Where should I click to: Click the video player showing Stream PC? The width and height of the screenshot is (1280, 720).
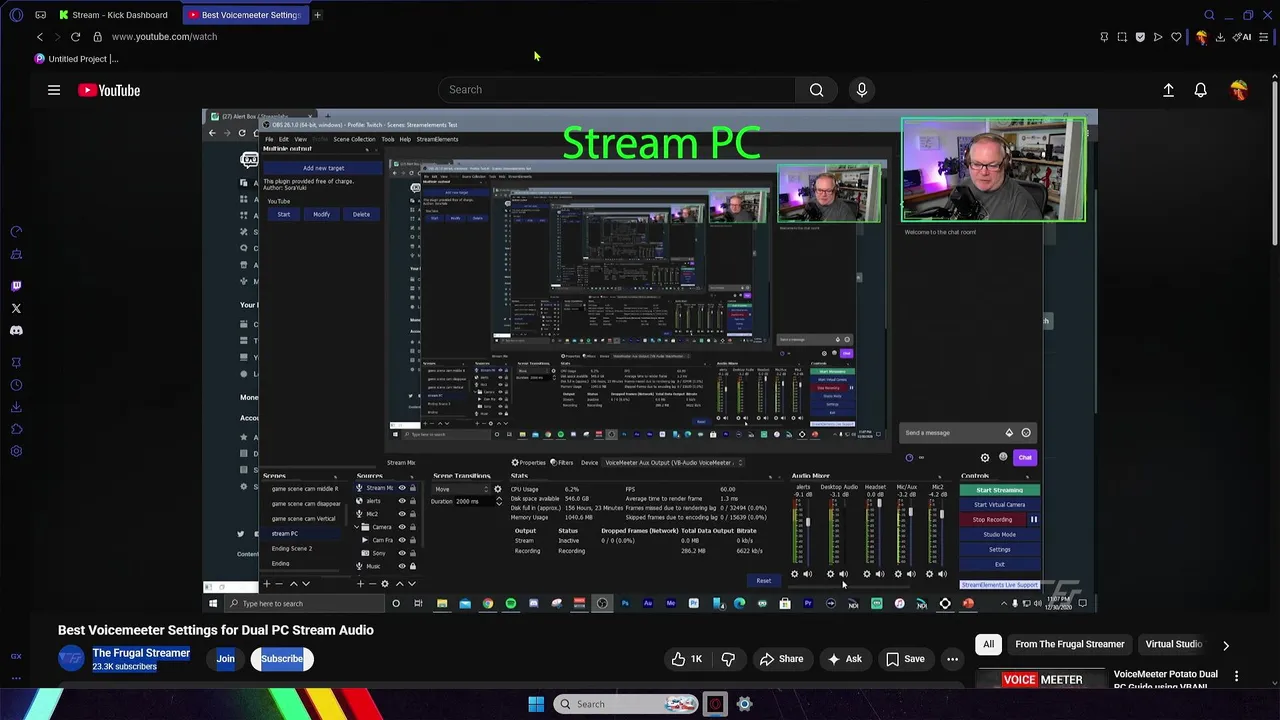tap(650, 360)
